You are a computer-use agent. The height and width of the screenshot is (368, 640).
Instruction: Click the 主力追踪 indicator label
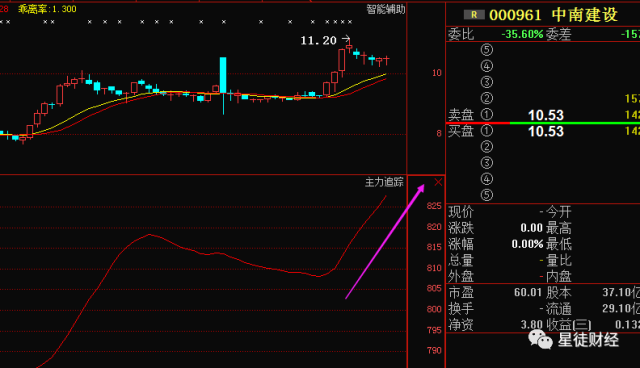click(384, 182)
